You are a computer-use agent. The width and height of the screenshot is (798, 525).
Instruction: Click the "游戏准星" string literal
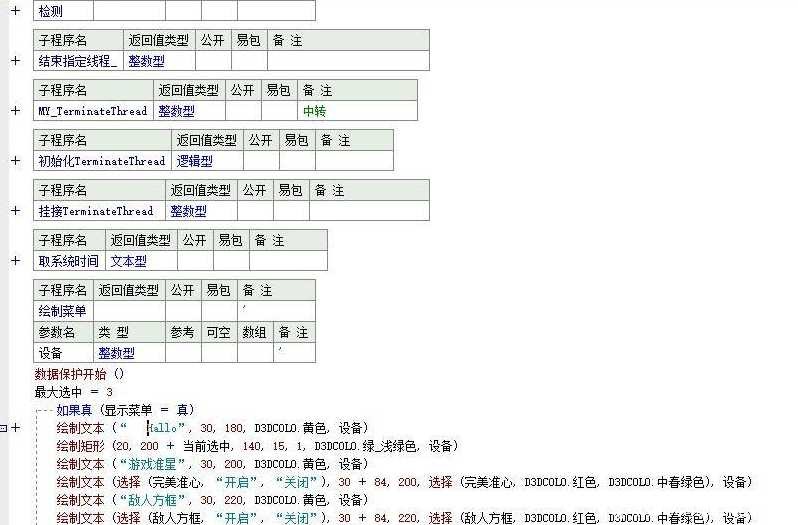click(152, 464)
